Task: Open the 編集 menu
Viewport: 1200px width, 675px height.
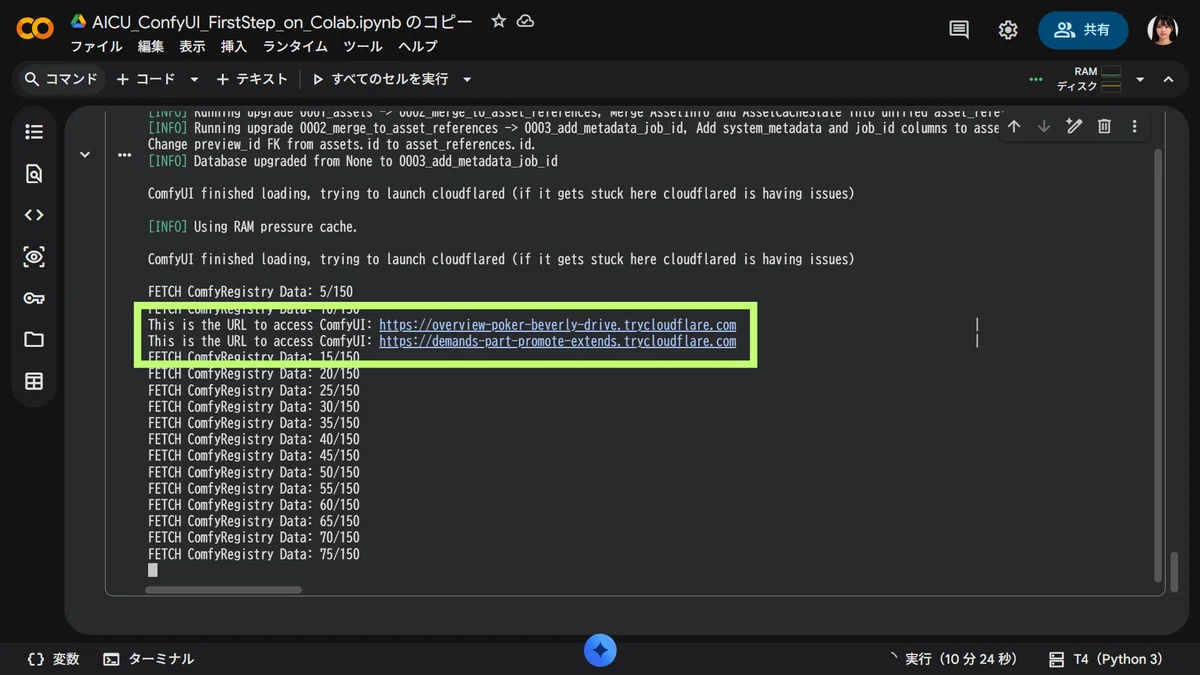Action: point(151,47)
